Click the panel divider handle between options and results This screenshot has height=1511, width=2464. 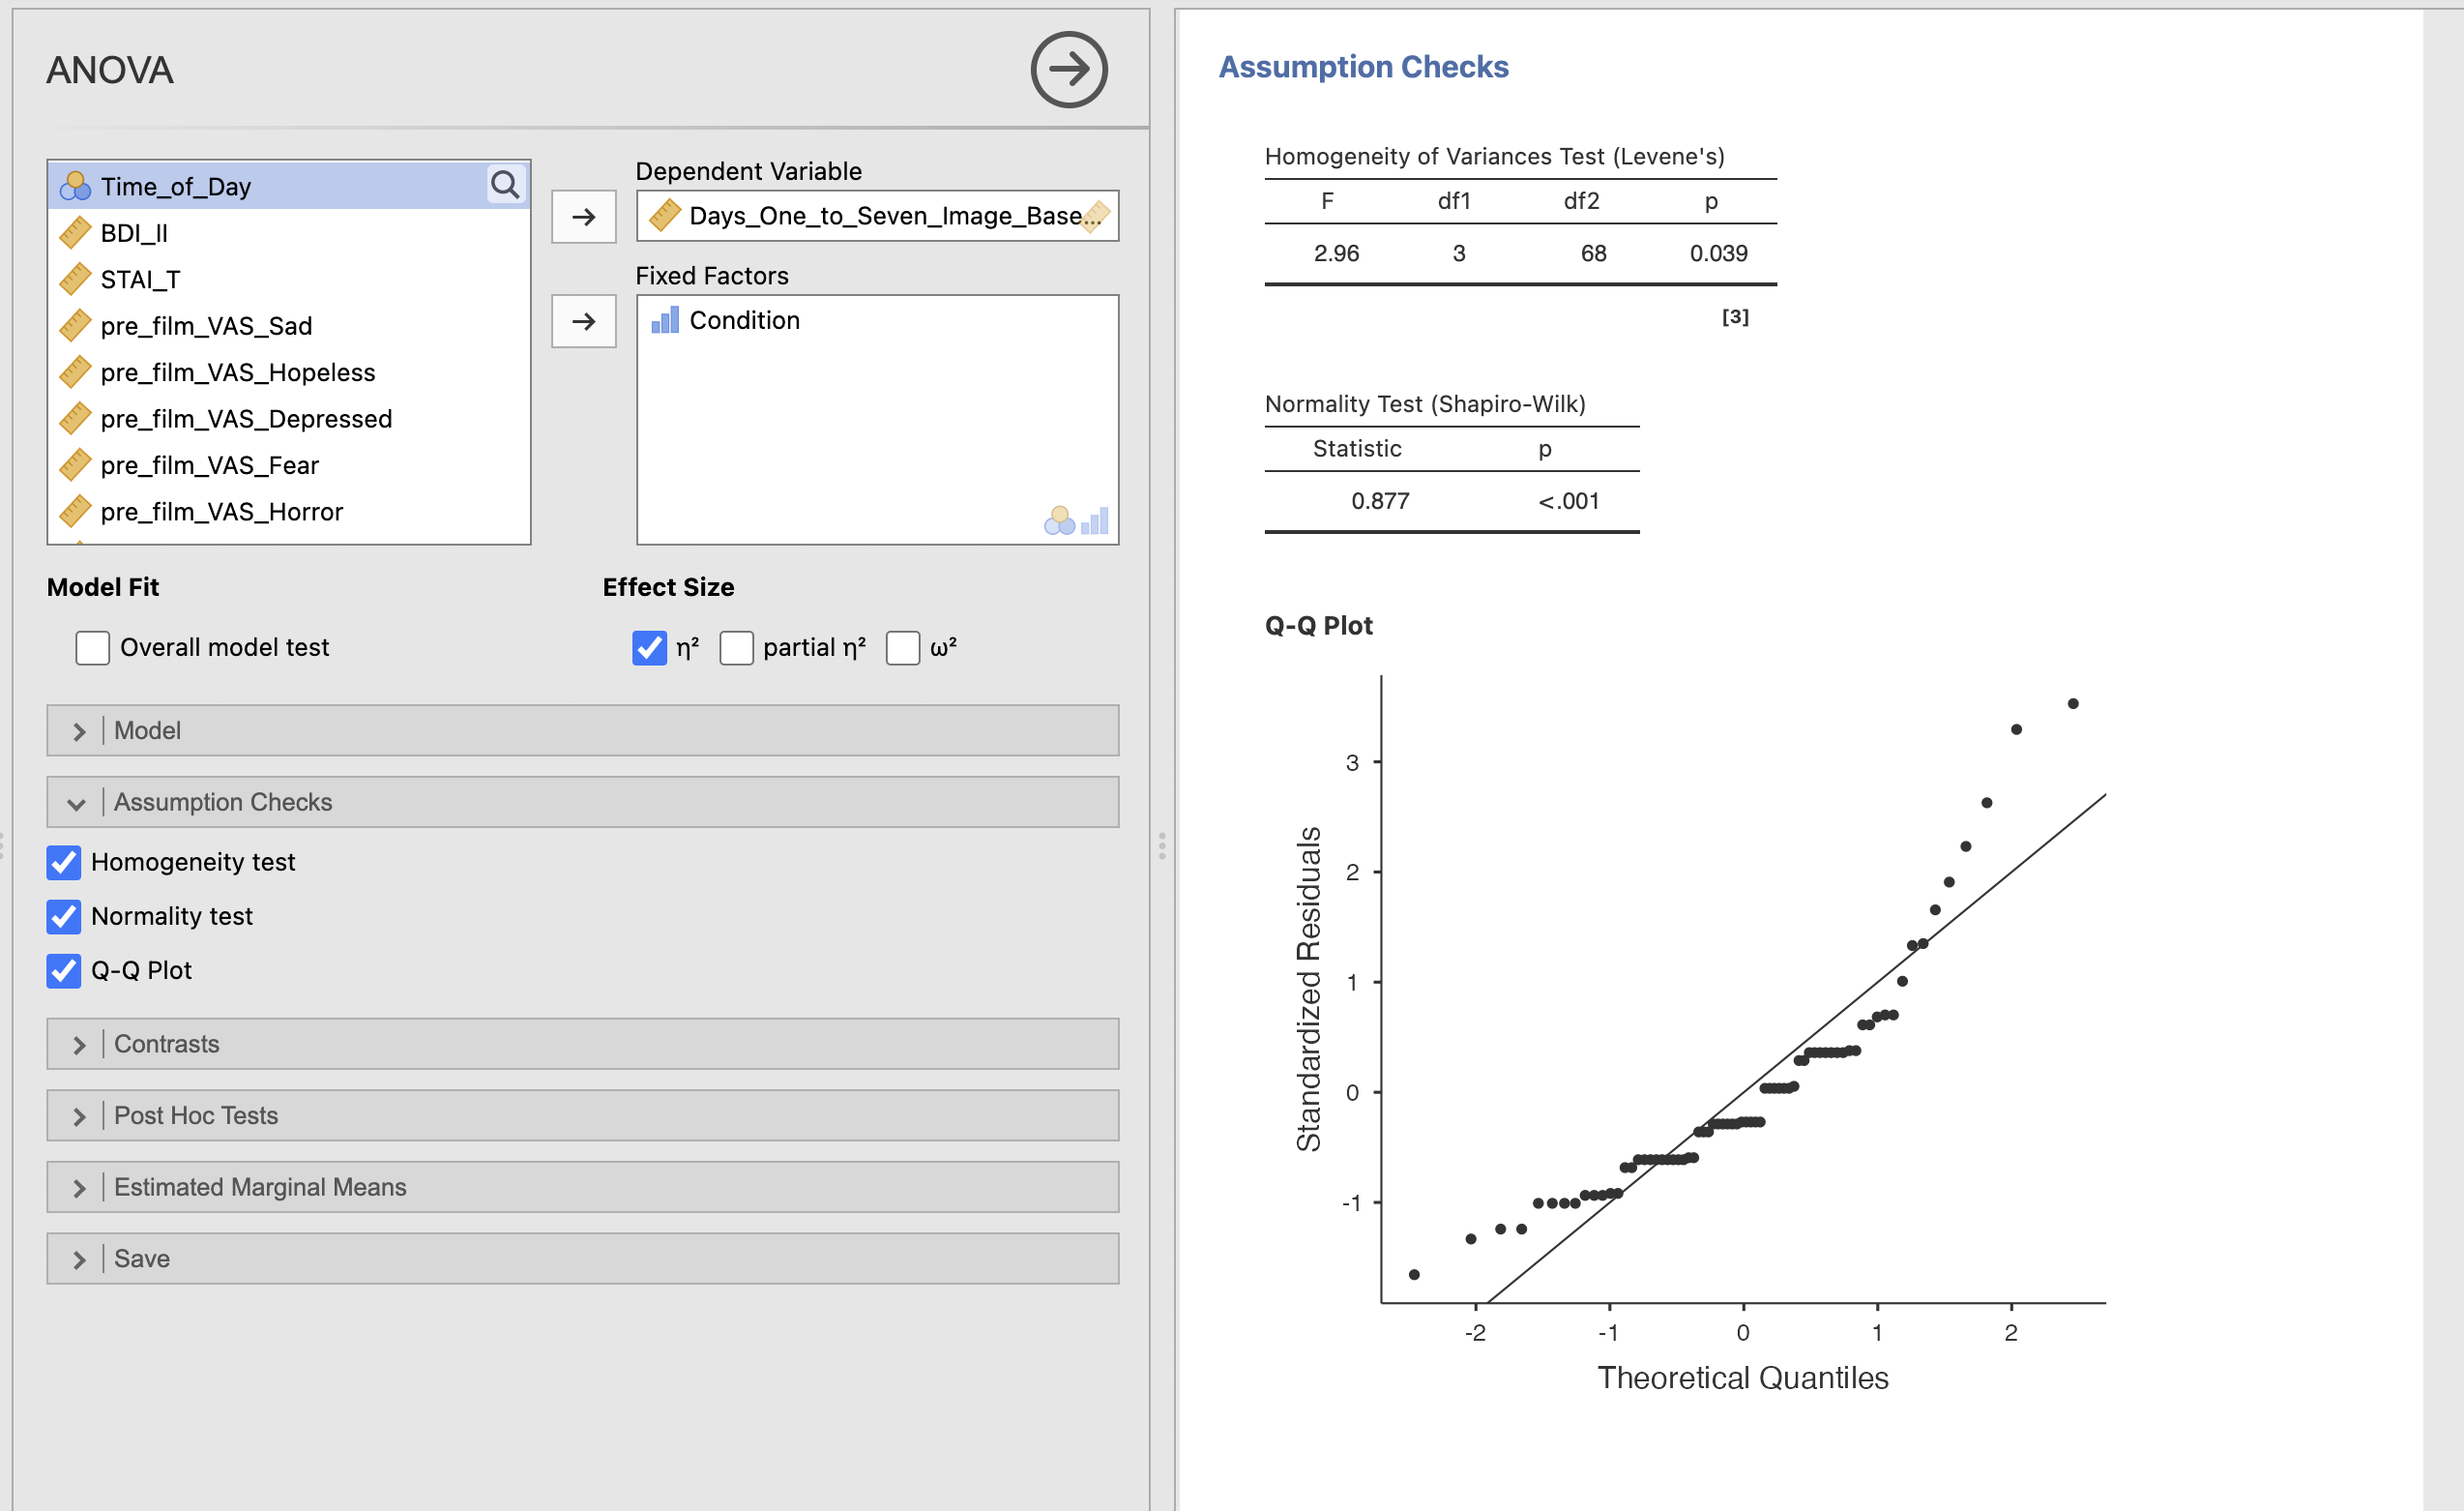click(1162, 846)
